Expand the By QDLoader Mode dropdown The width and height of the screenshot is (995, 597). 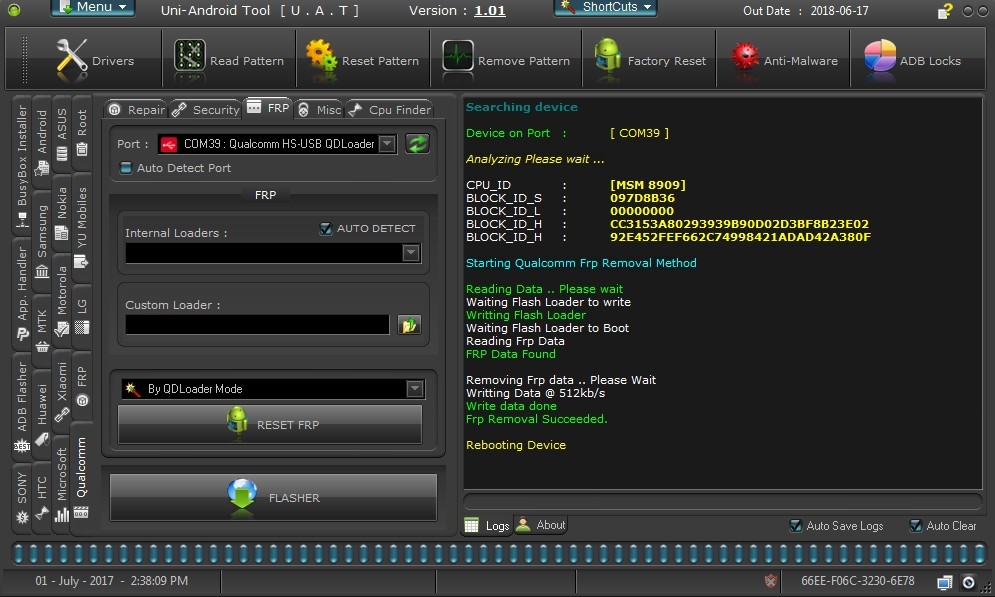tap(415, 388)
